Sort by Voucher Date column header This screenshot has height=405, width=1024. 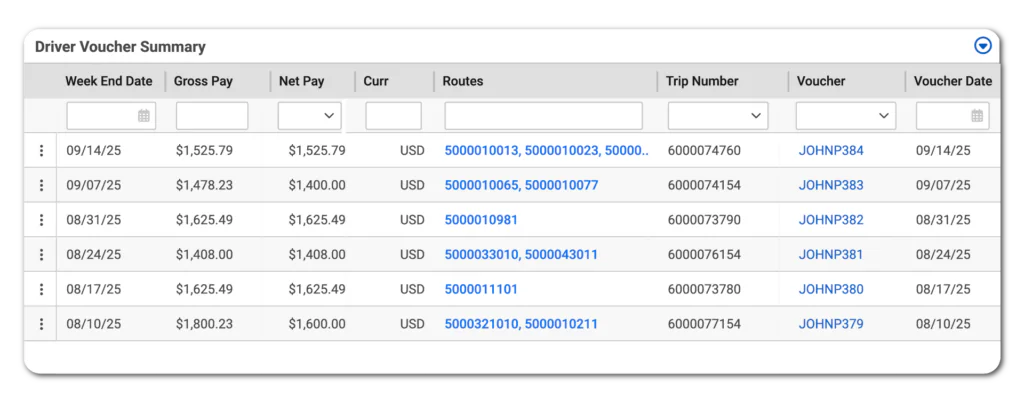953,82
